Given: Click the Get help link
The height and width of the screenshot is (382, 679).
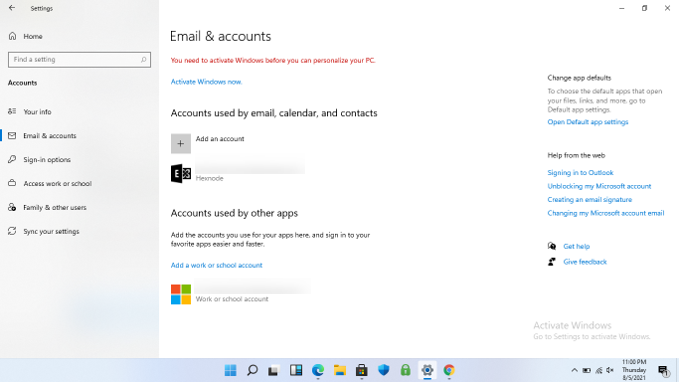Looking at the screenshot, I should click(576, 246).
